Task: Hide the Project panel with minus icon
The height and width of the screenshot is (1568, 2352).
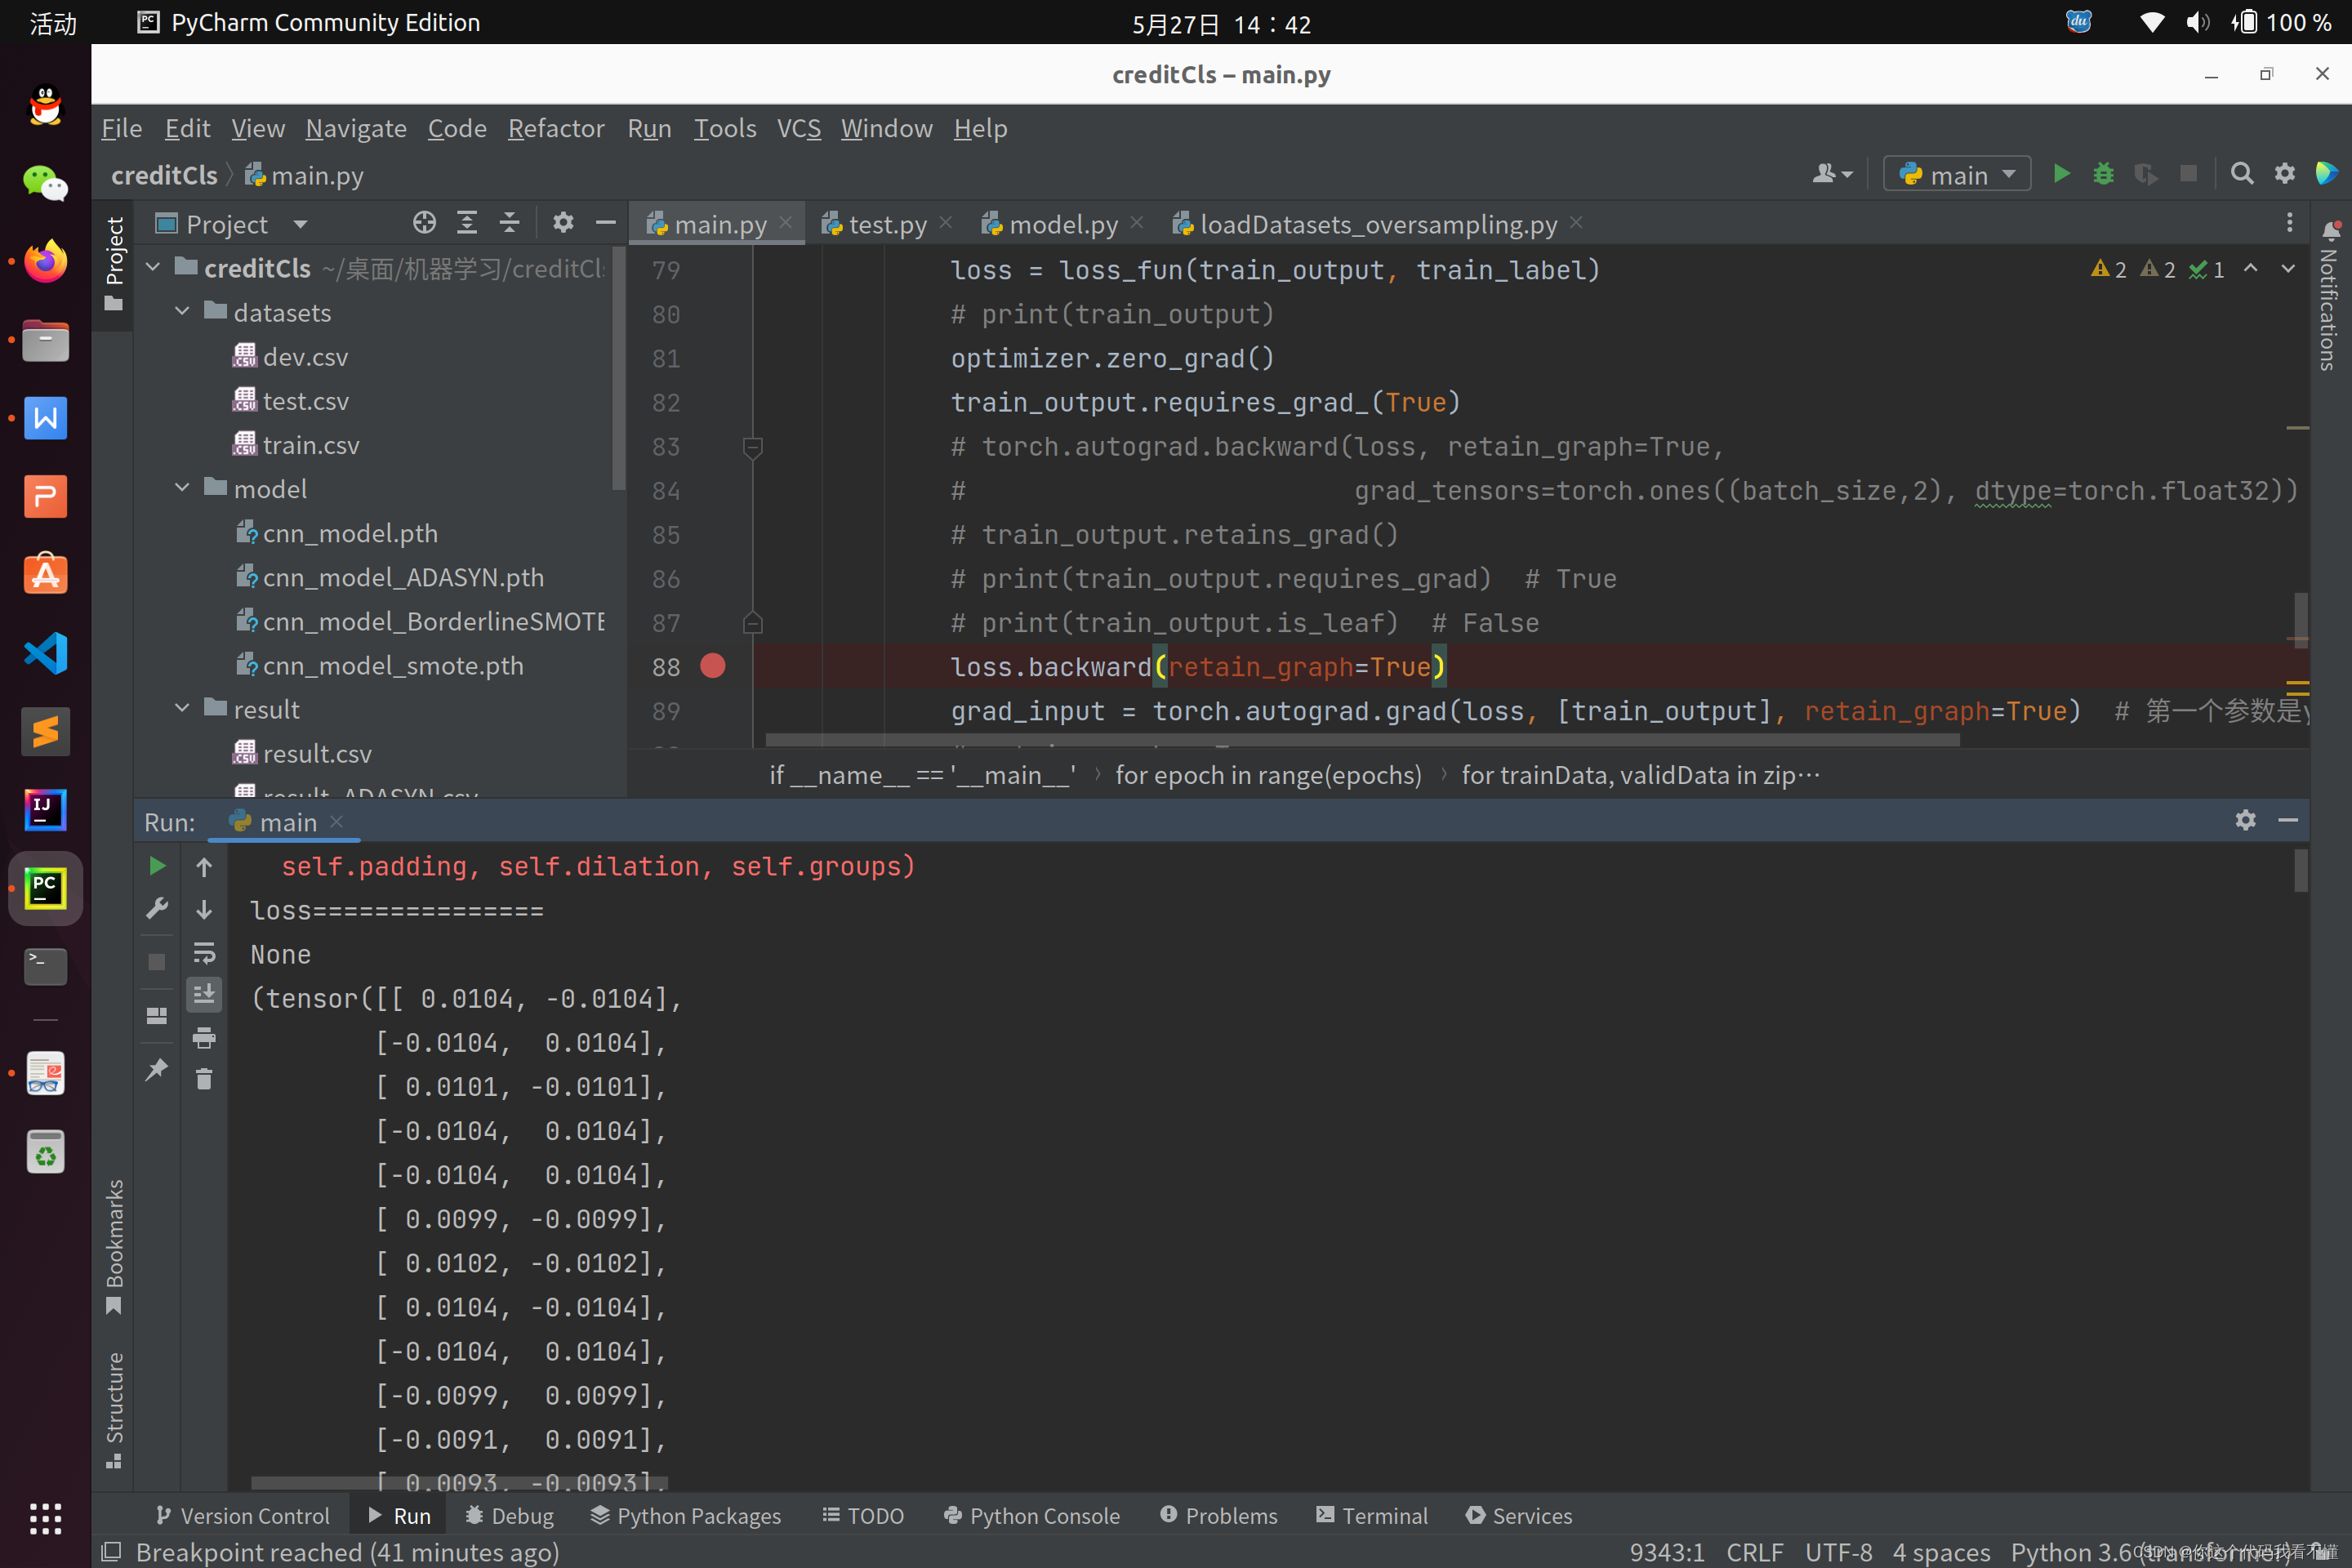Action: click(x=605, y=223)
